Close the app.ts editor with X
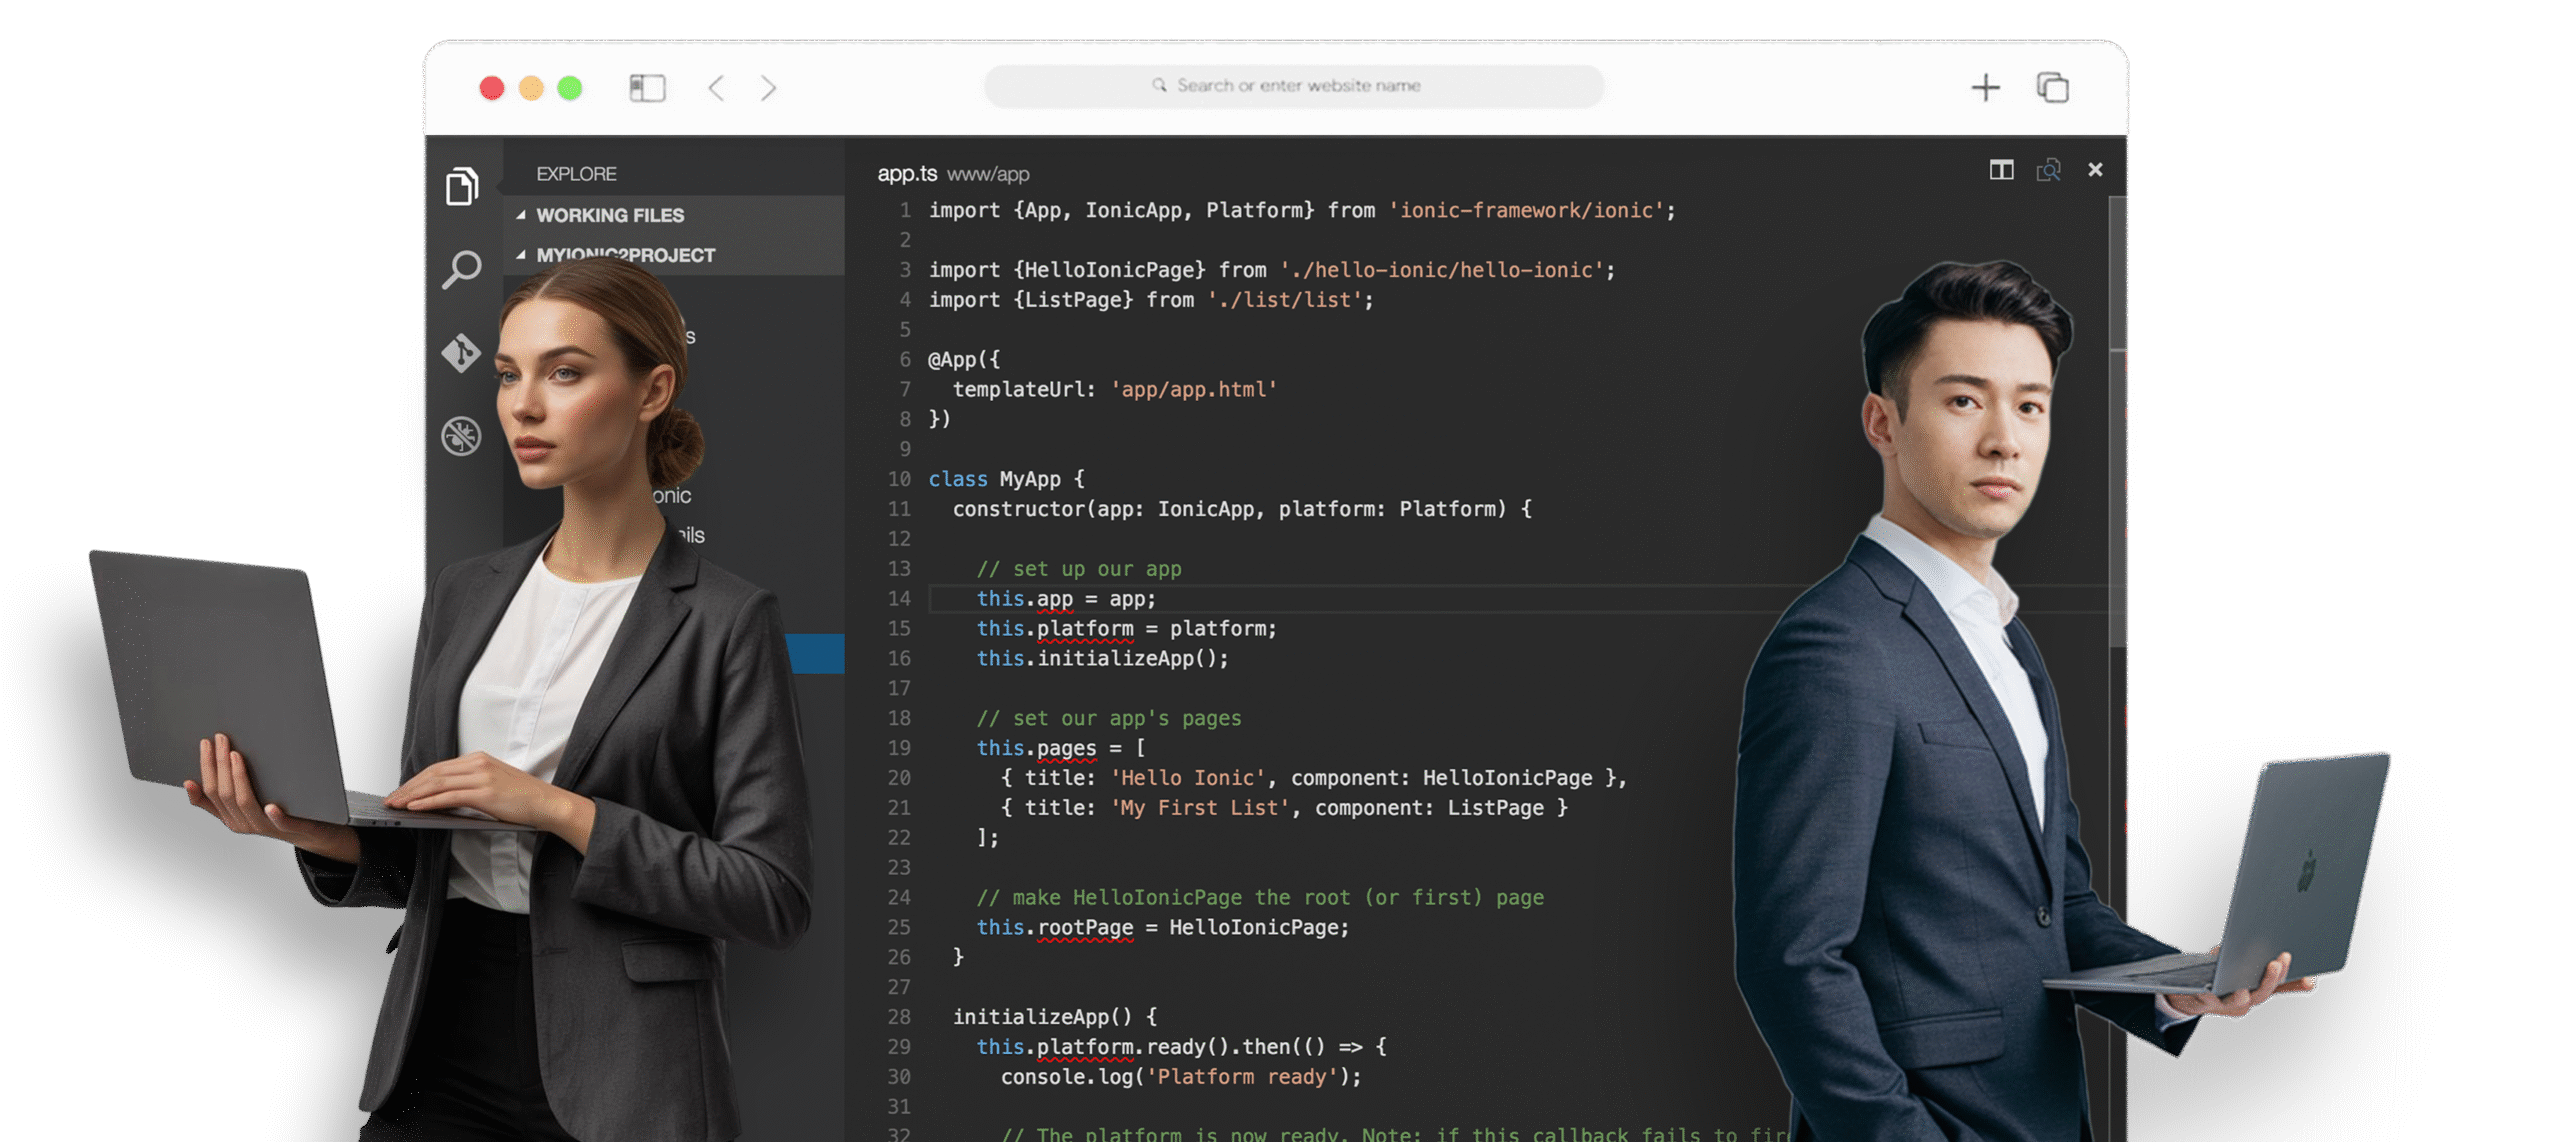Screen dimensions: 2560x1142 click(x=2095, y=170)
